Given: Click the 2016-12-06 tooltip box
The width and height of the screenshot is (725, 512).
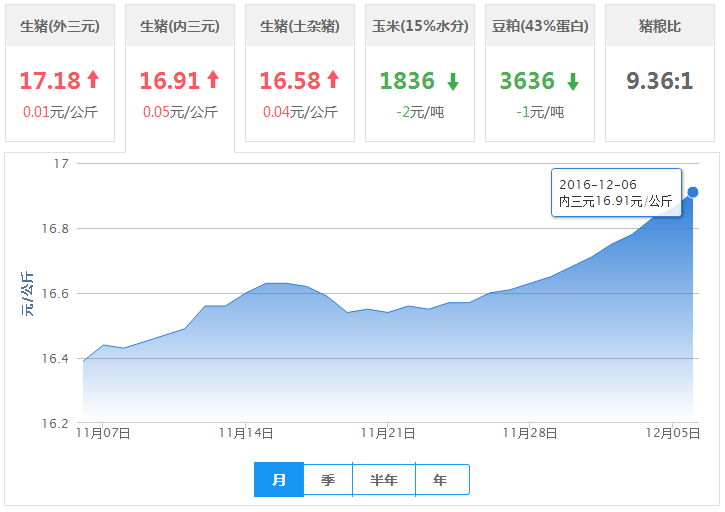Looking at the screenshot, I should pos(616,192).
